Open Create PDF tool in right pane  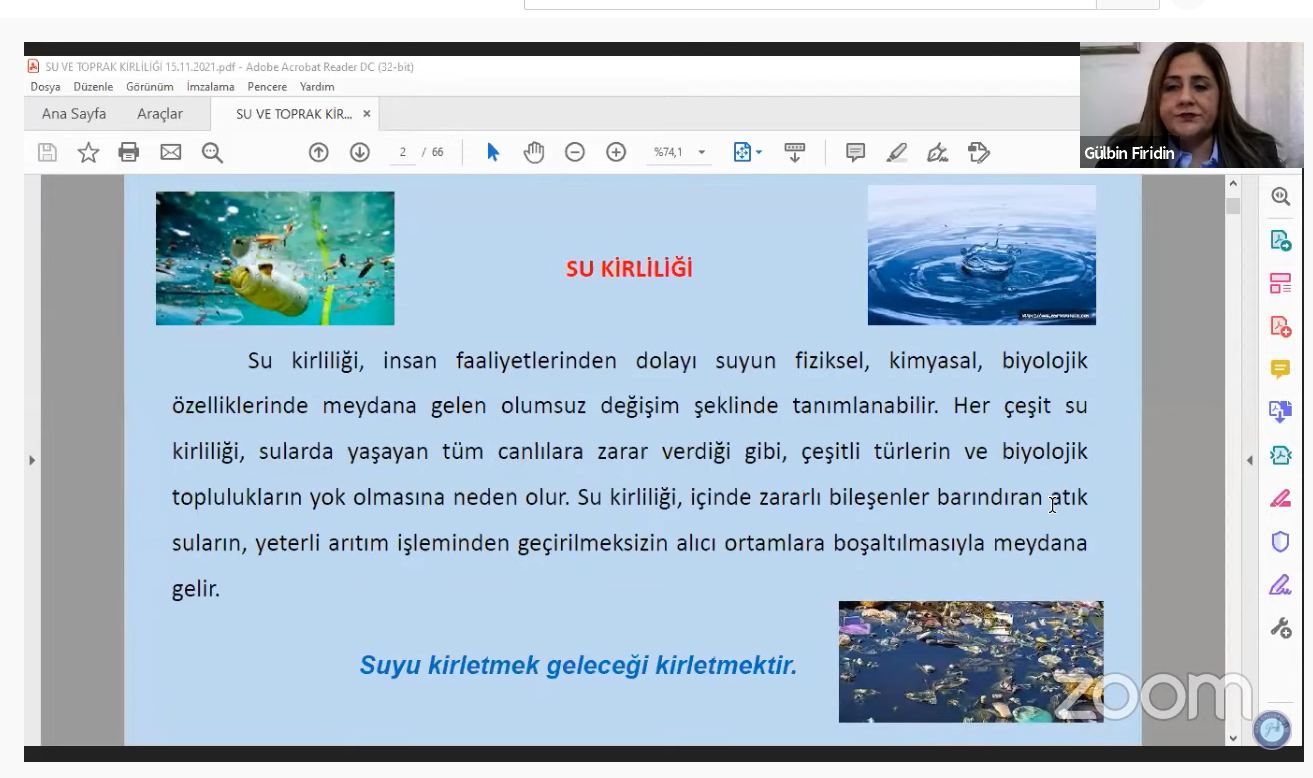click(x=1280, y=326)
